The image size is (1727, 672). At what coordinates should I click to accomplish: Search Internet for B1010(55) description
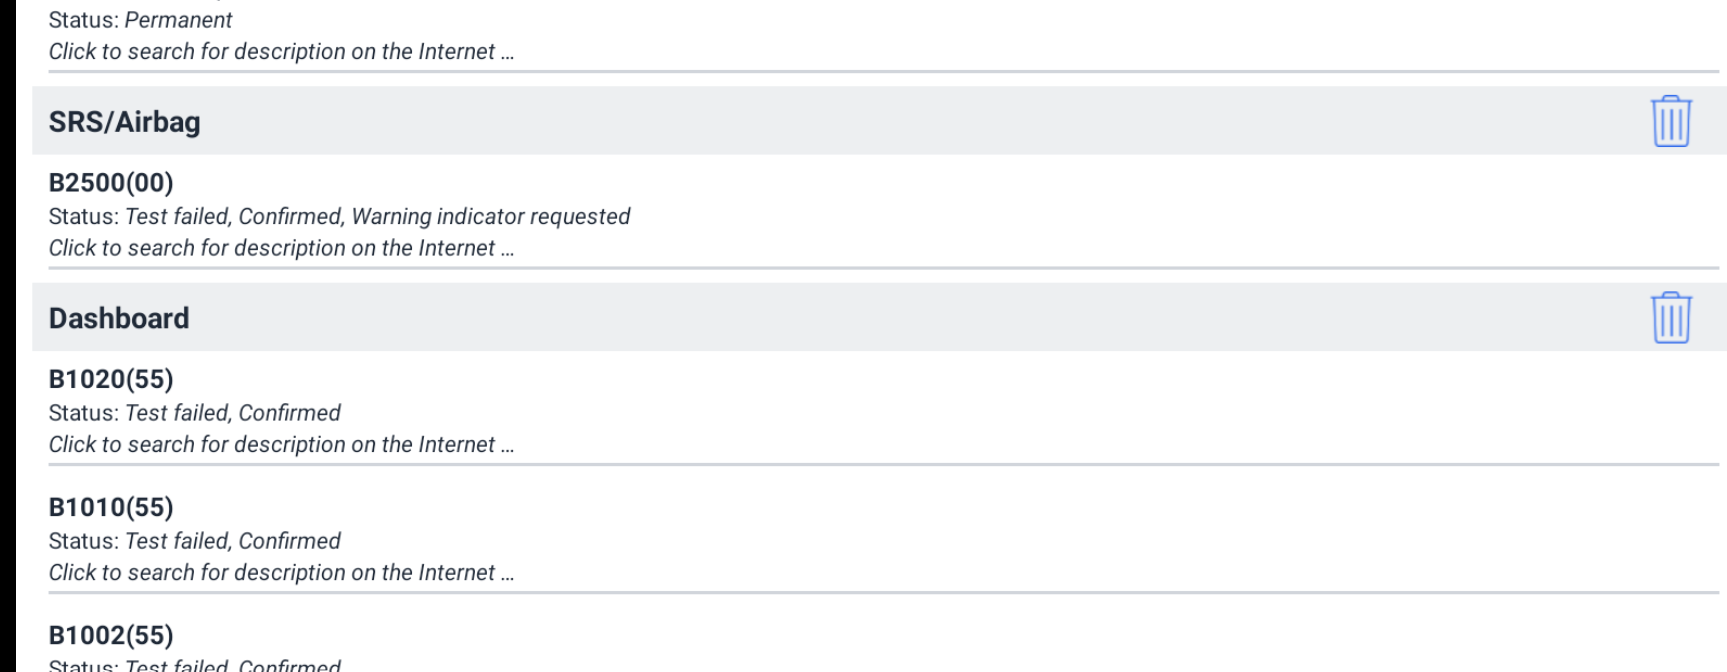281,572
